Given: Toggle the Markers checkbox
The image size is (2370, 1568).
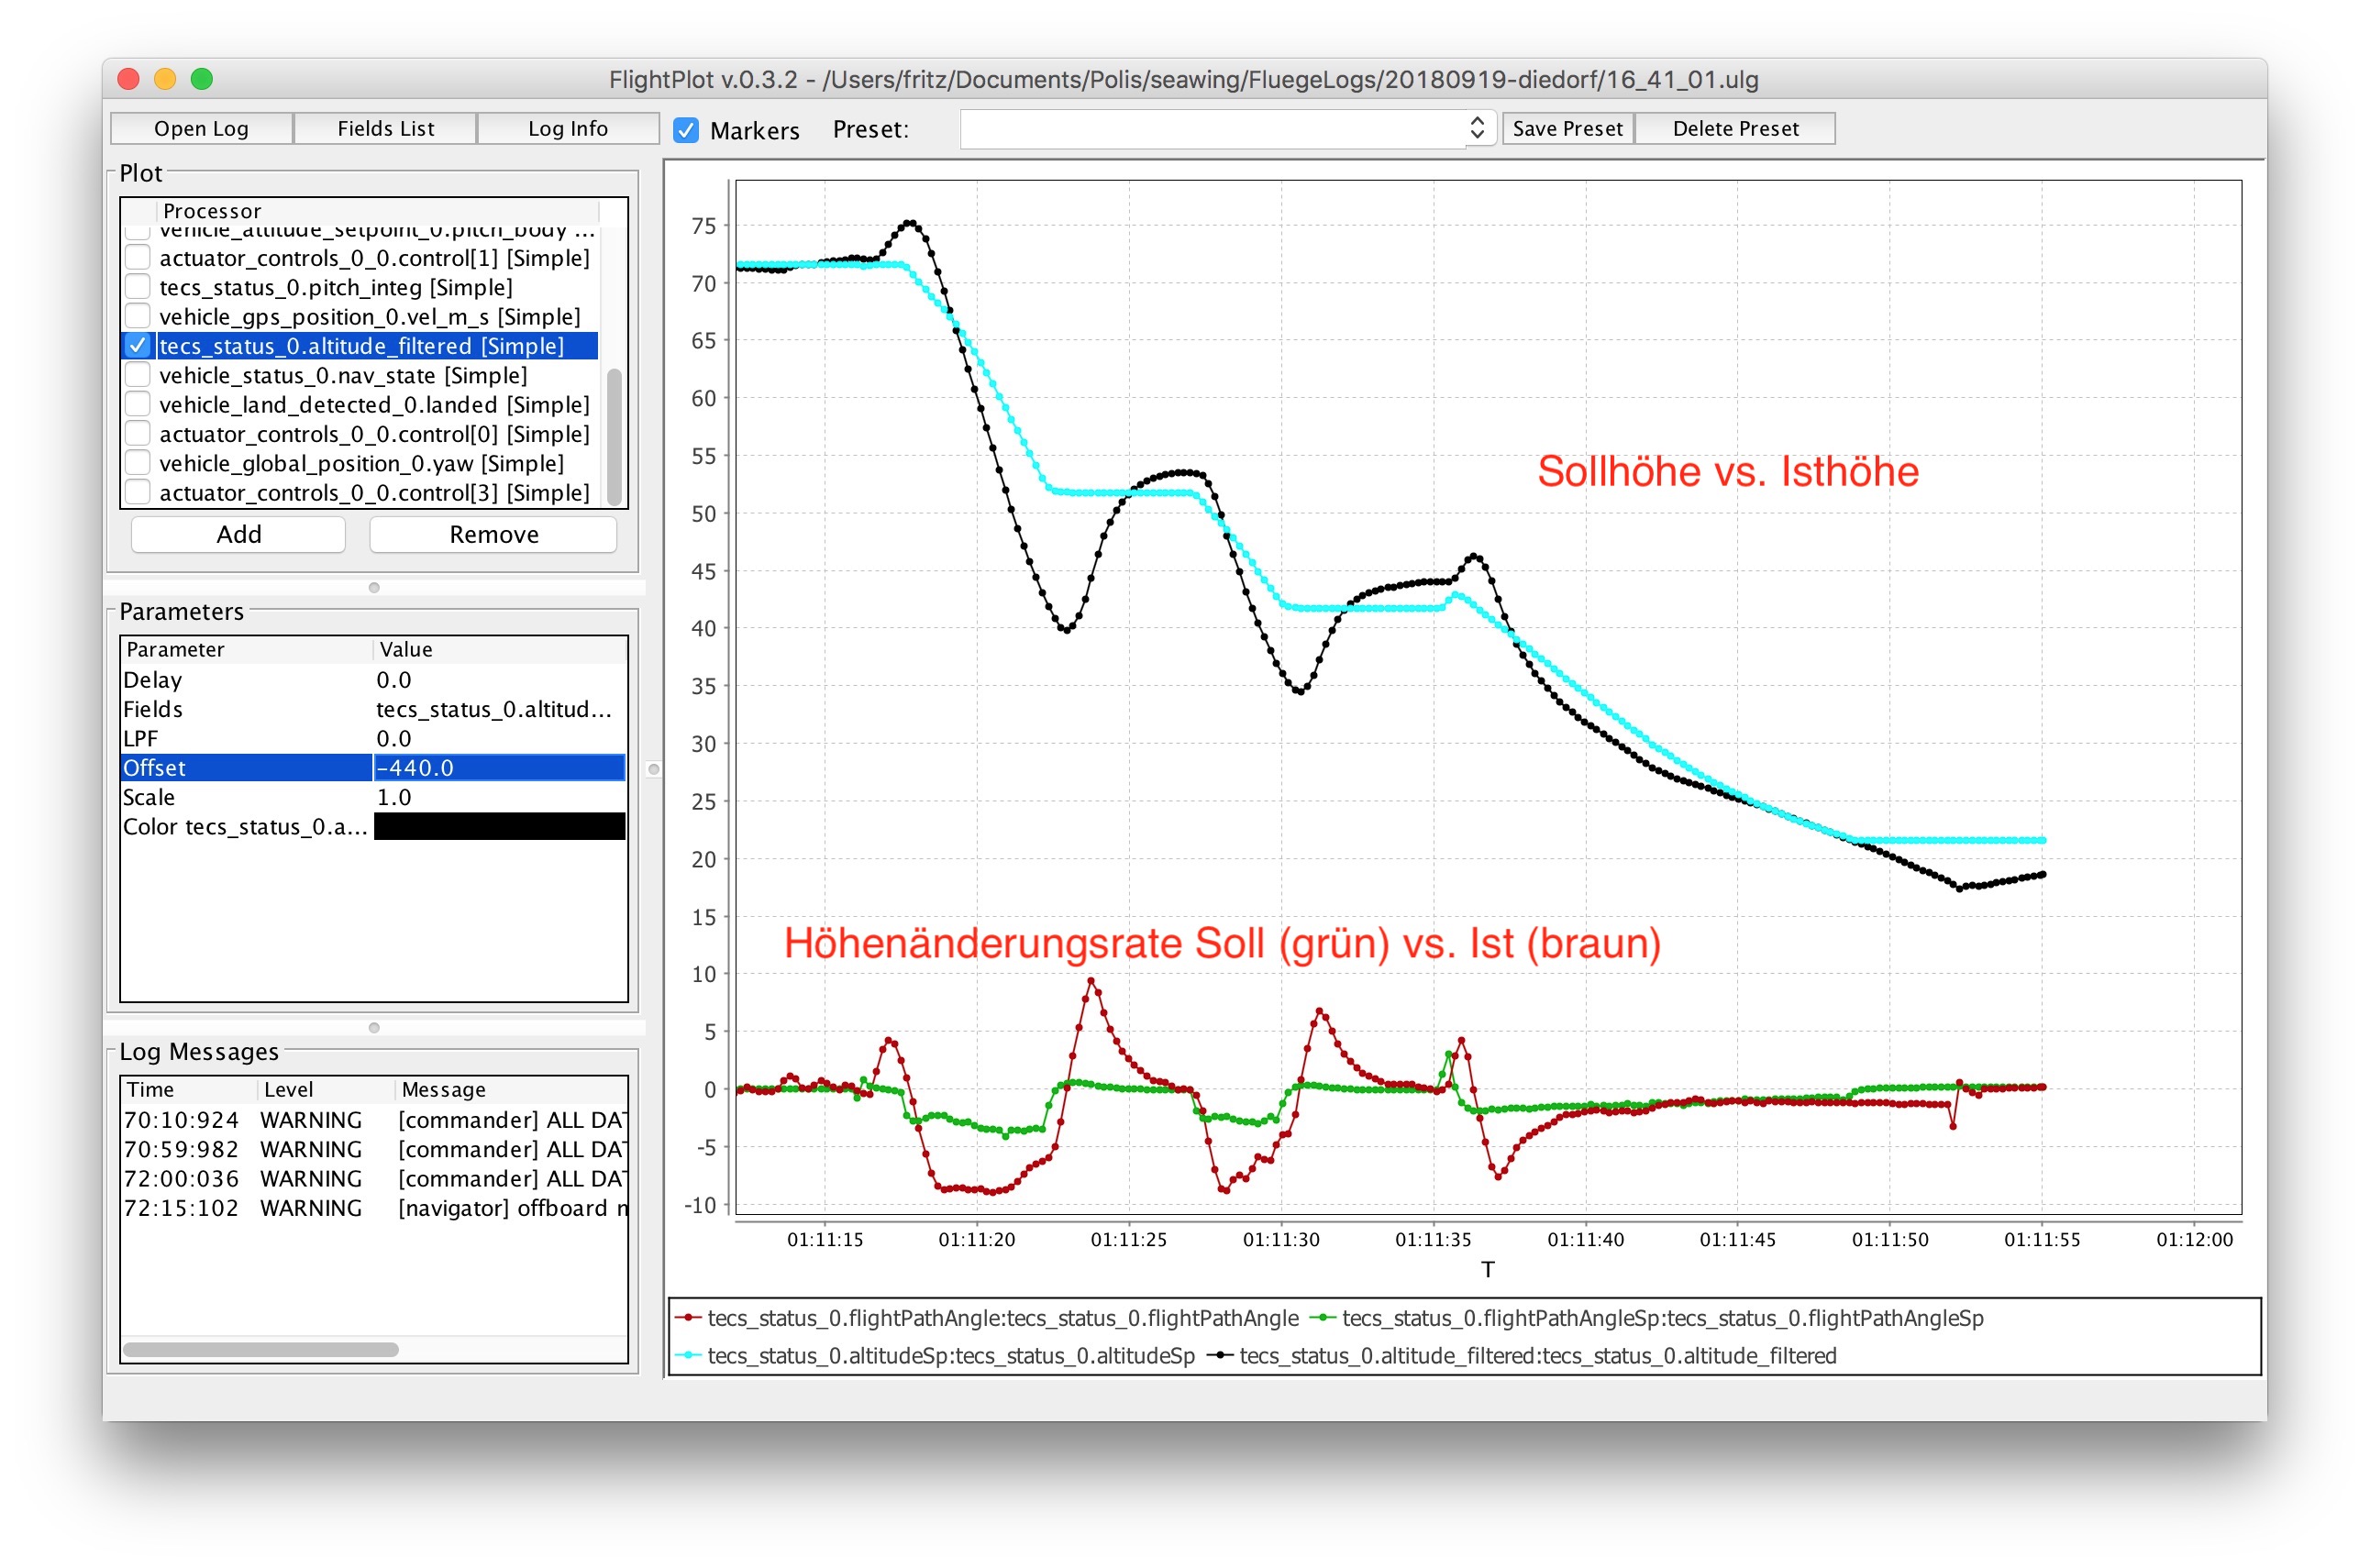Looking at the screenshot, I should 686,130.
